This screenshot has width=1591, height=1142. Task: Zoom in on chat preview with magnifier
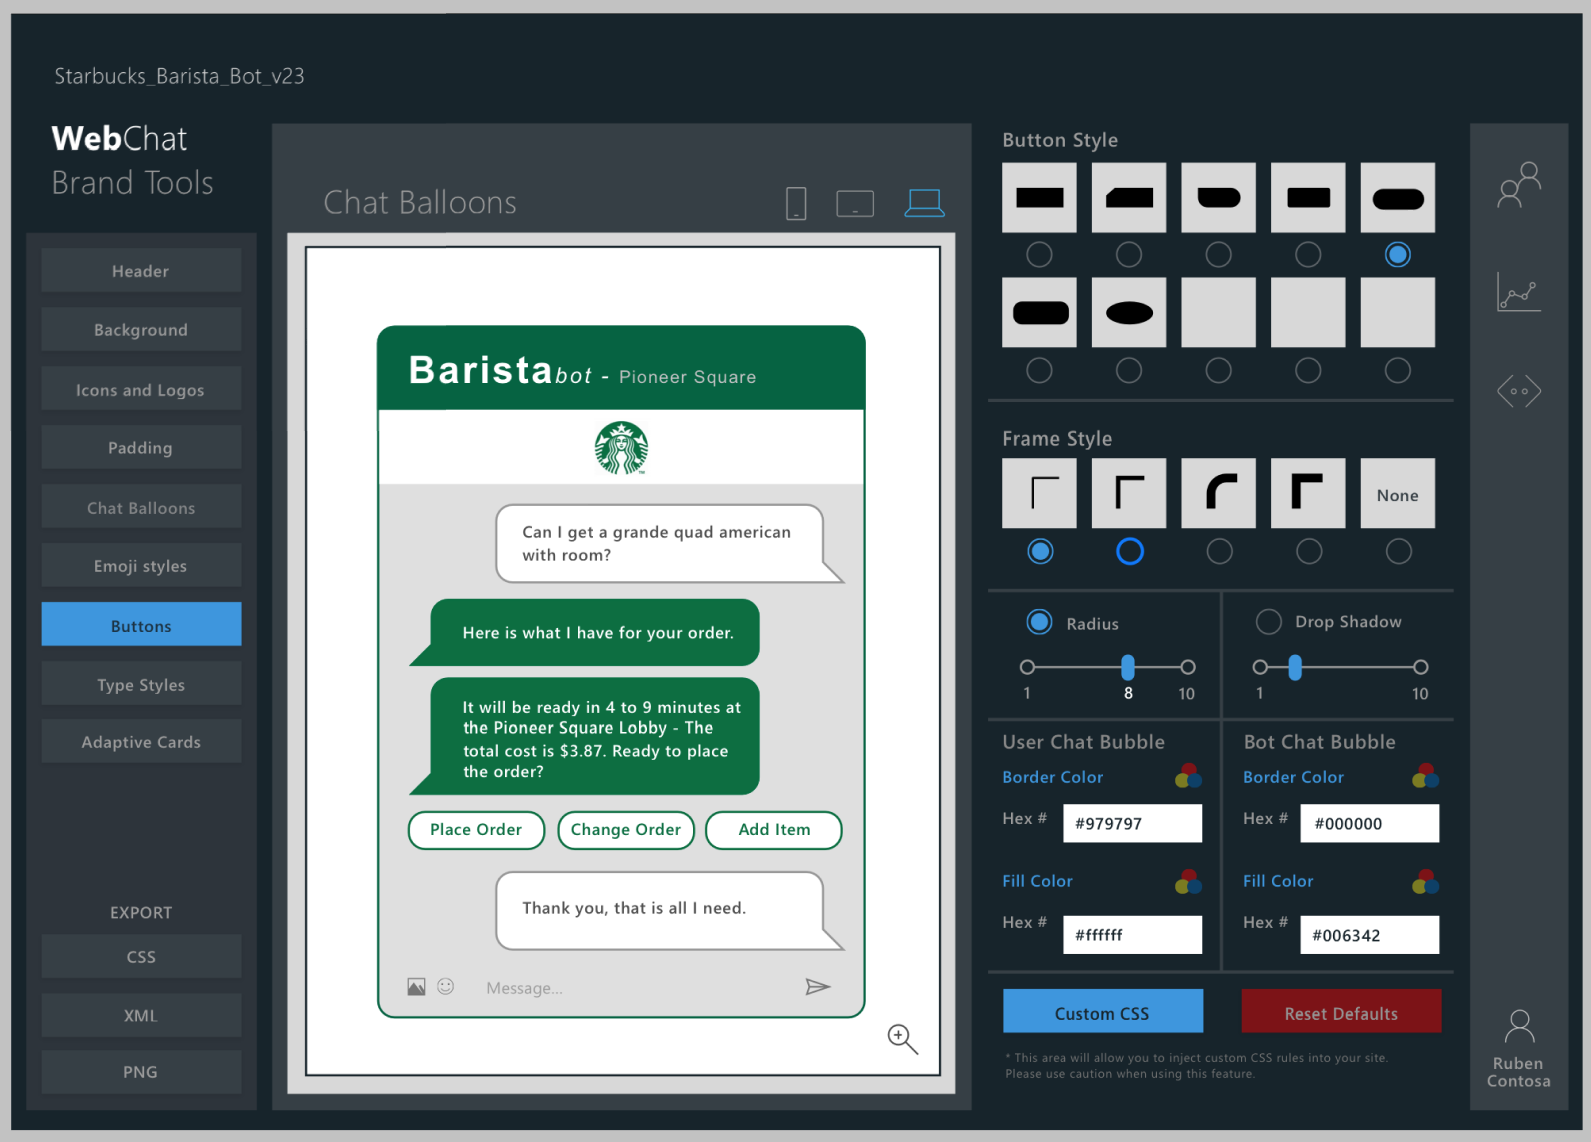click(x=902, y=1039)
